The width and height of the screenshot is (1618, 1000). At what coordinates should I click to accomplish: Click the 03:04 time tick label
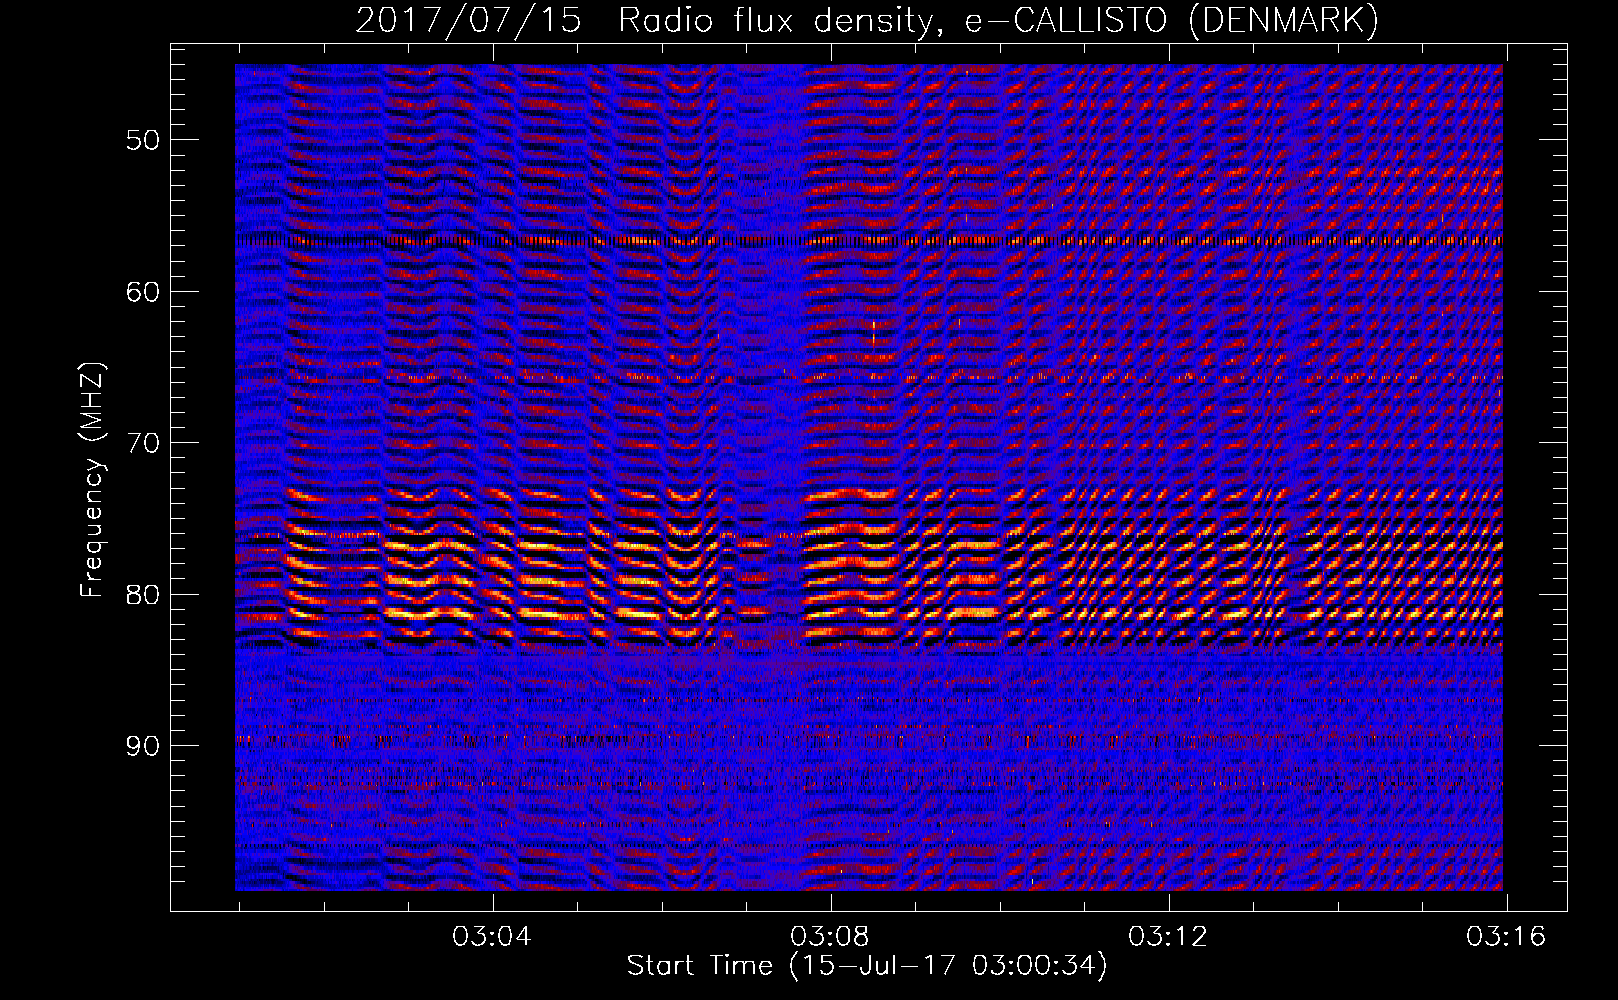[492, 937]
